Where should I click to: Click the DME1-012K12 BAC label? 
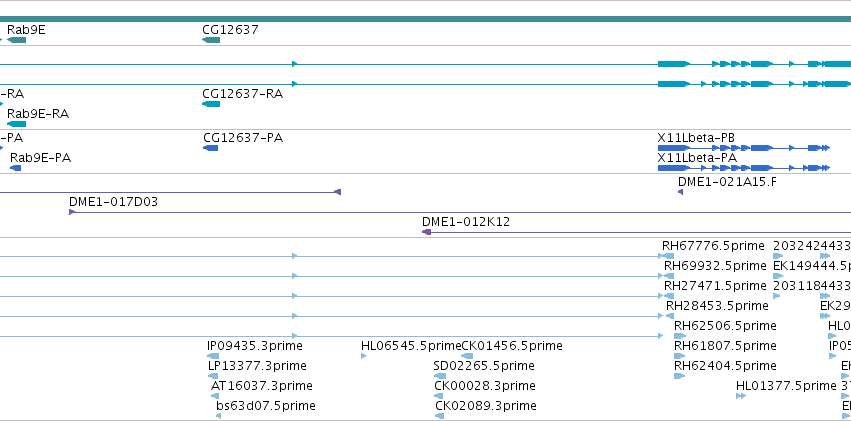tap(466, 222)
